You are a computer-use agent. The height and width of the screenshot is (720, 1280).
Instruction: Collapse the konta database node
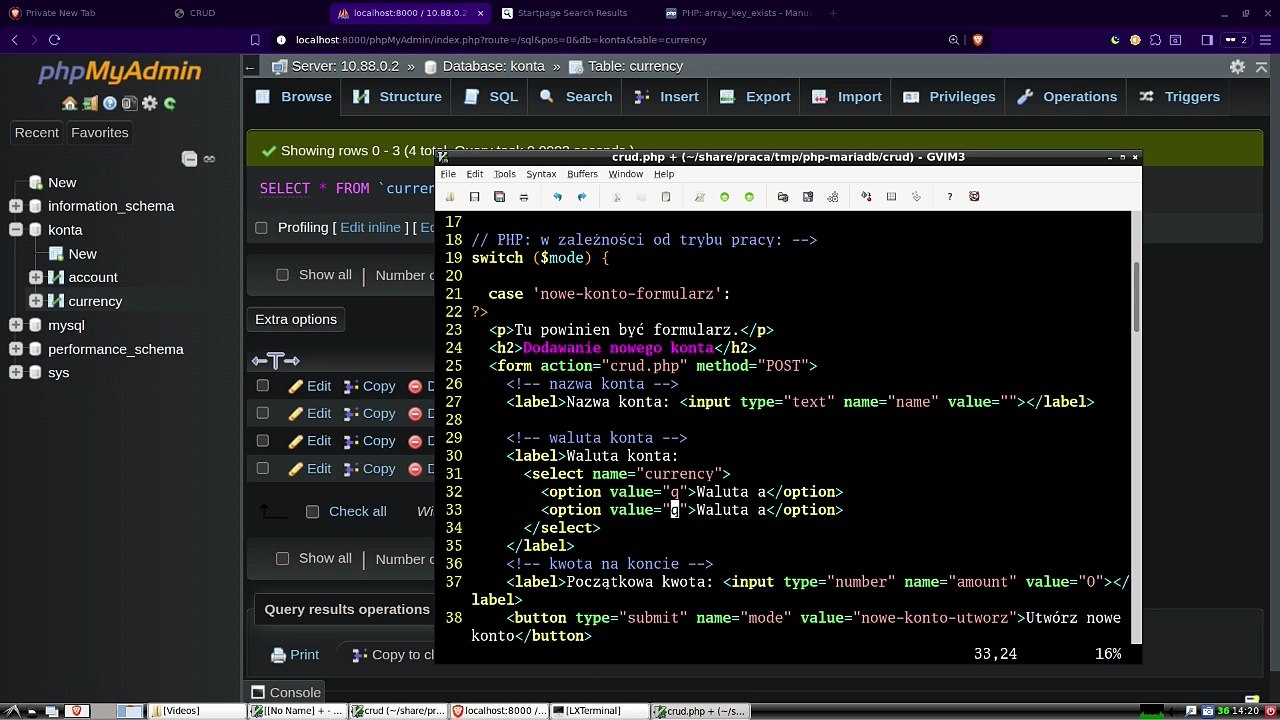[16, 230]
